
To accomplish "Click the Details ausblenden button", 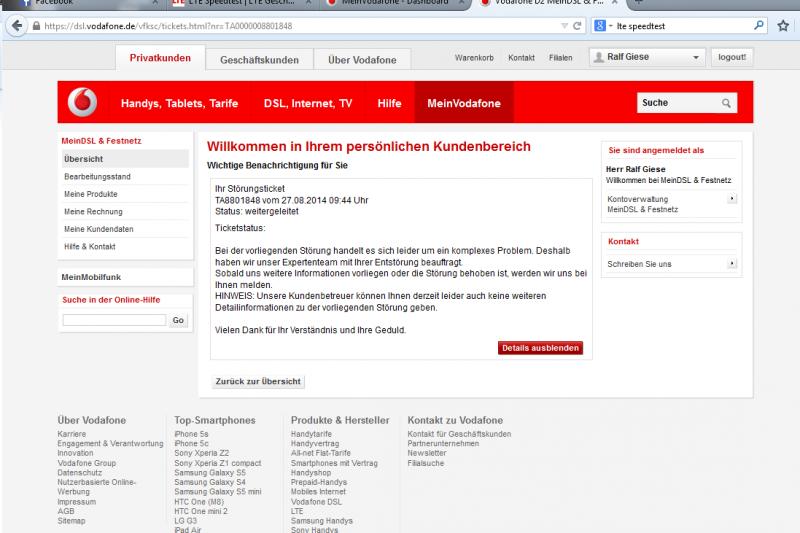I will 540,347.
